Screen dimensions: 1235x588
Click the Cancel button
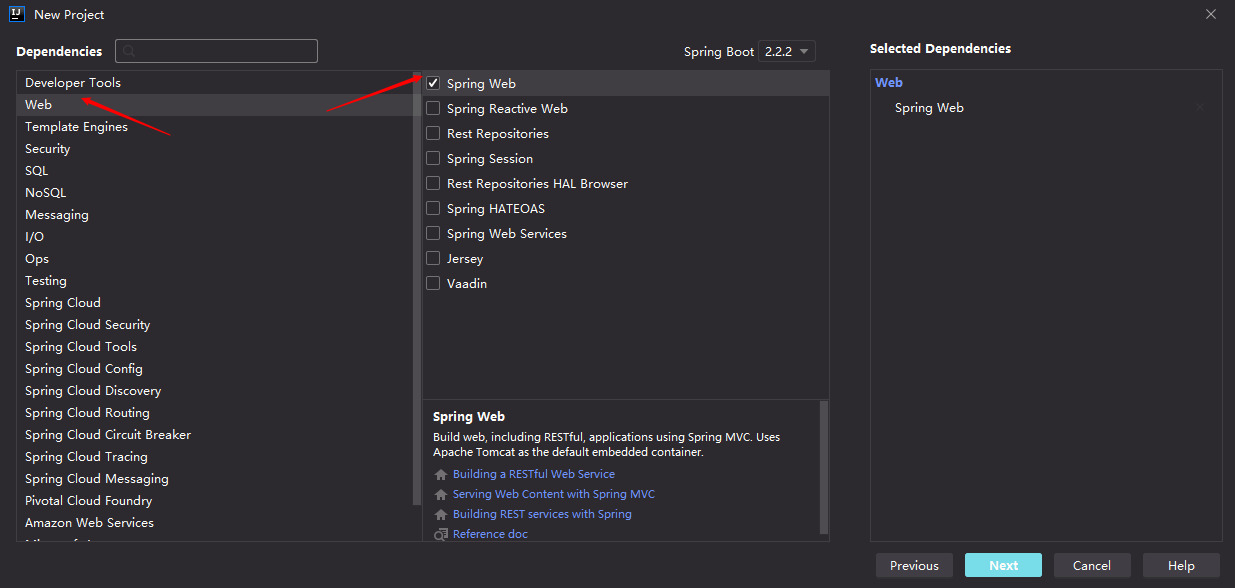pos(1092,565)
